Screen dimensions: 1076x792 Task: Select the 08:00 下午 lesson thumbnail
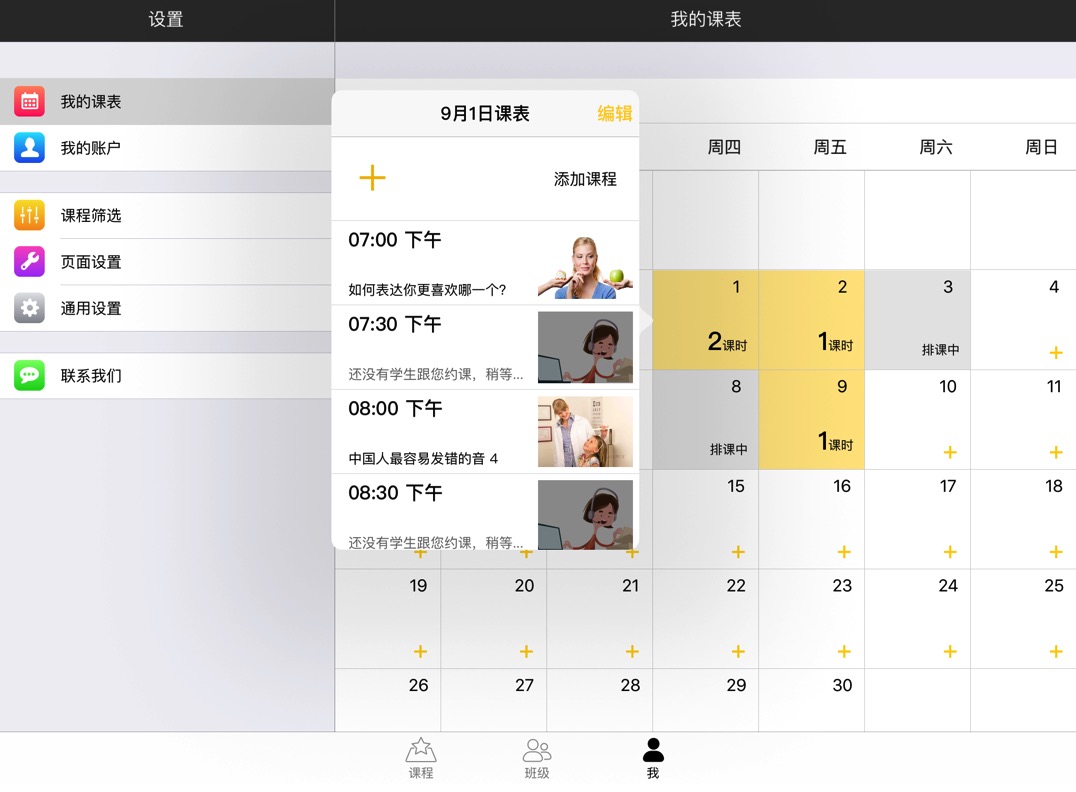pyautogui.click(x=585, y=432)
